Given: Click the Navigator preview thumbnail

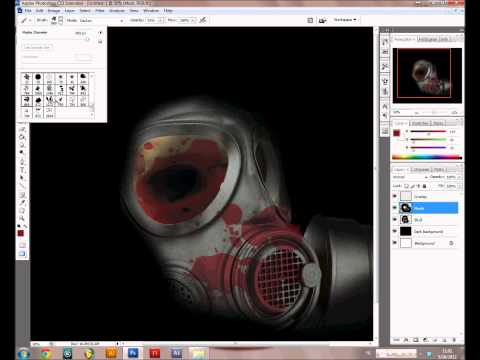Looking at the screenshot, I should click(x=427, y=75).
